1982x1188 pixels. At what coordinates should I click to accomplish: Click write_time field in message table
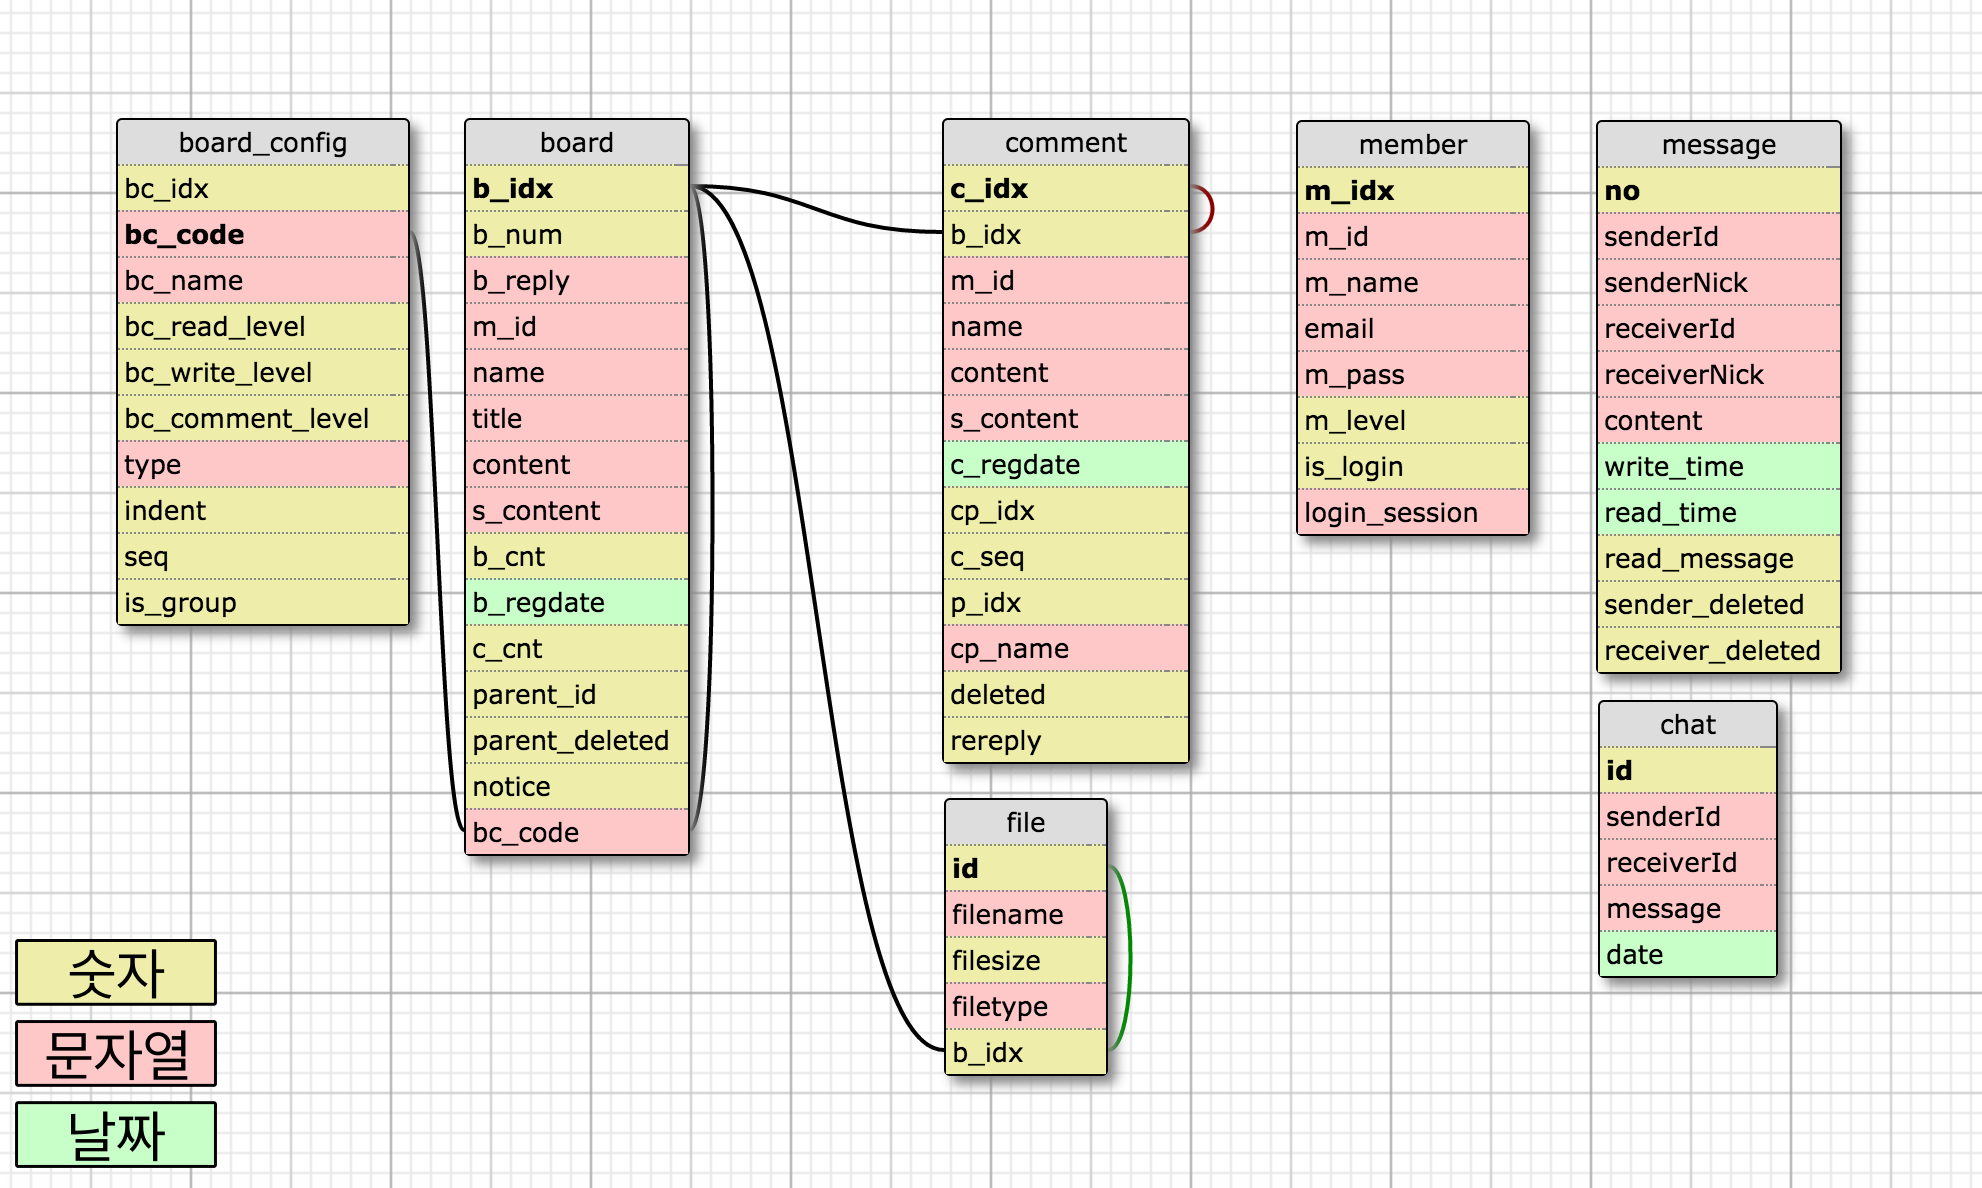1718,467
